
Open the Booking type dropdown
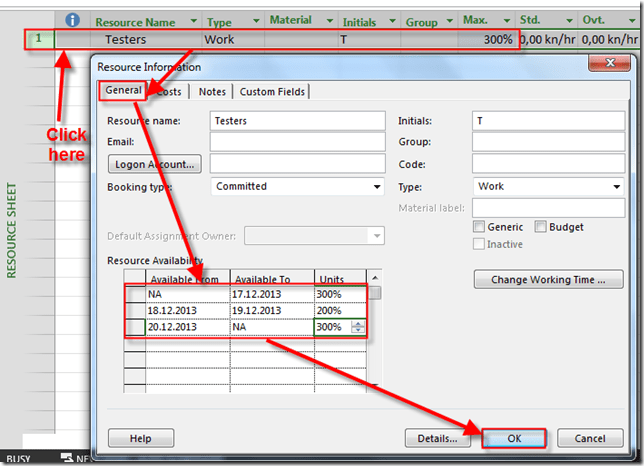coord(377,187)
